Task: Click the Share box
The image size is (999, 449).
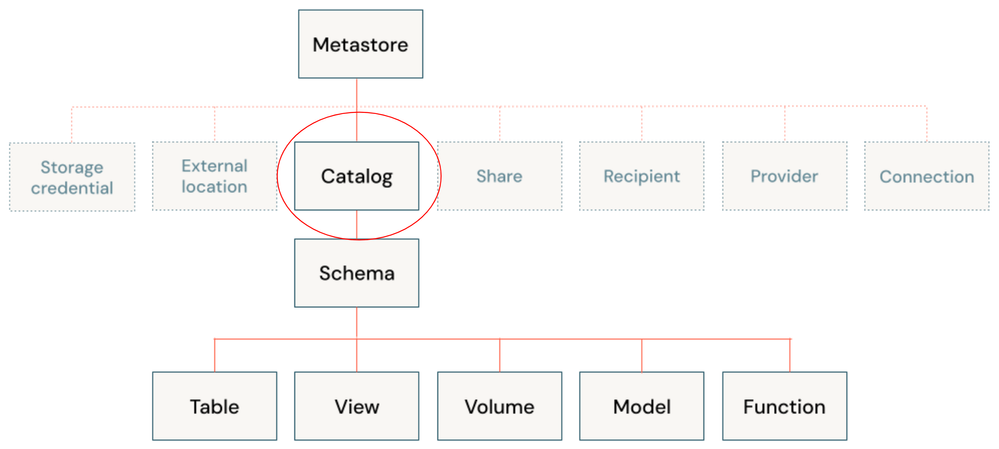Action: pos(499,176)
